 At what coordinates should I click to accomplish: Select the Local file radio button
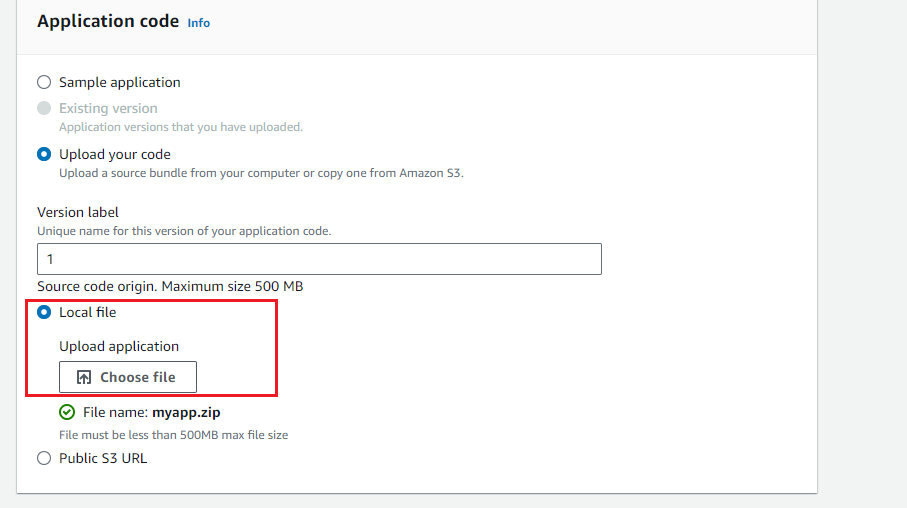click(44, 312)
